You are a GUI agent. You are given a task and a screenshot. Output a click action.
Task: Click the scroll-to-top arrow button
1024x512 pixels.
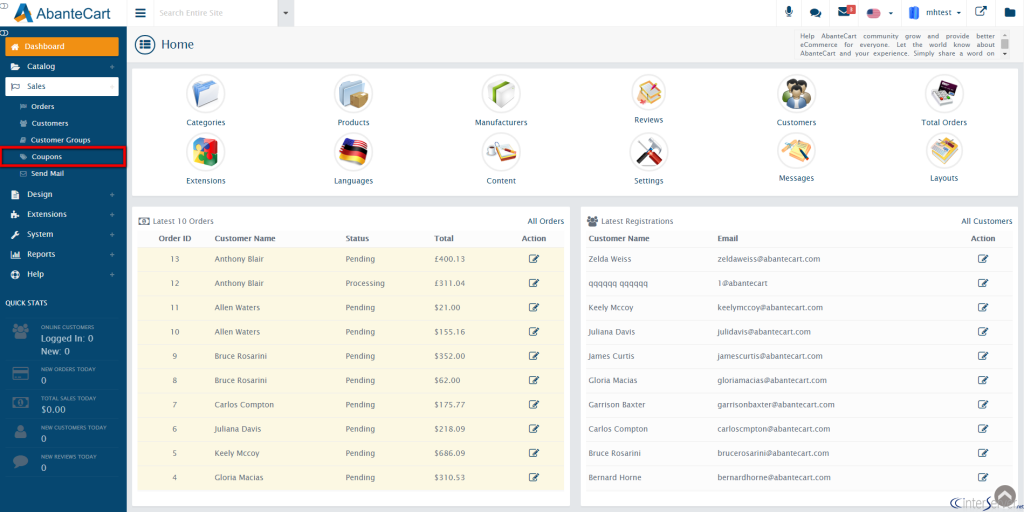1007,497
